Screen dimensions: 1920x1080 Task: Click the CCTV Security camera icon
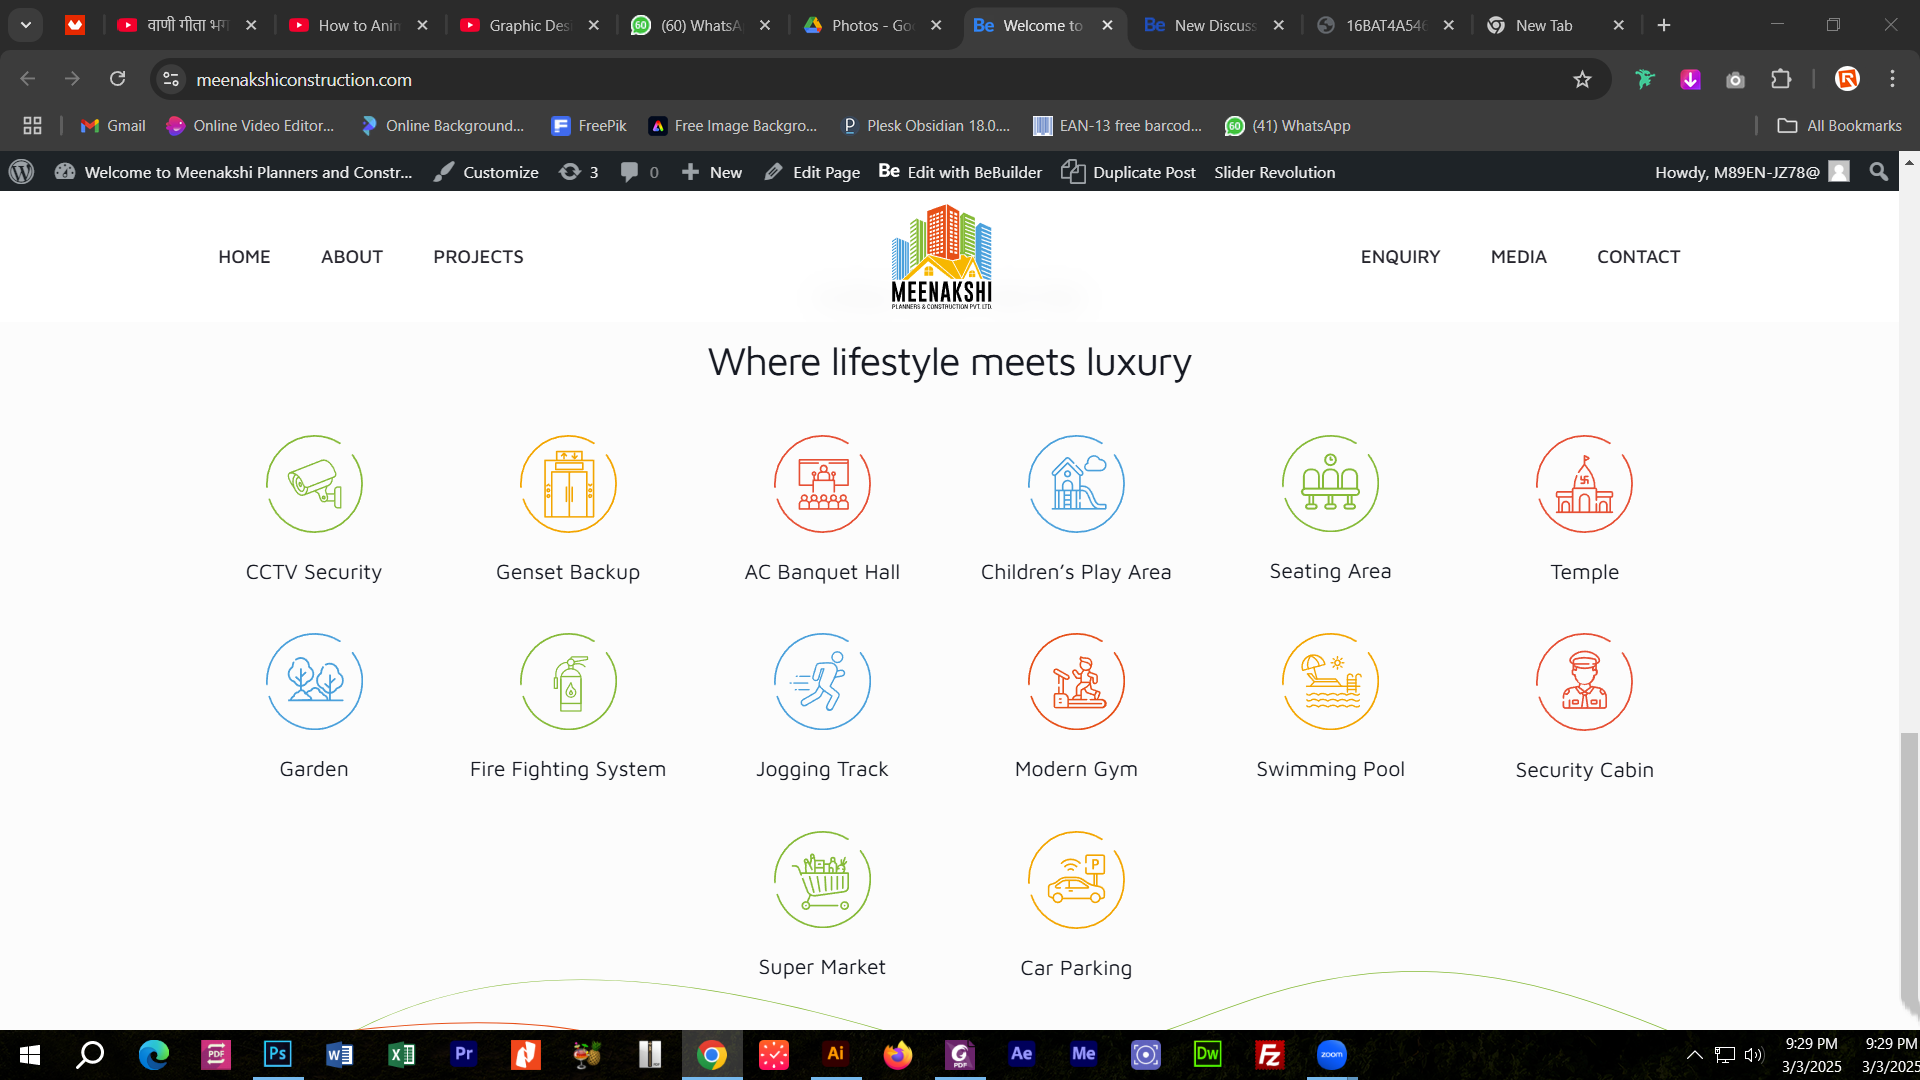(314, 484)
